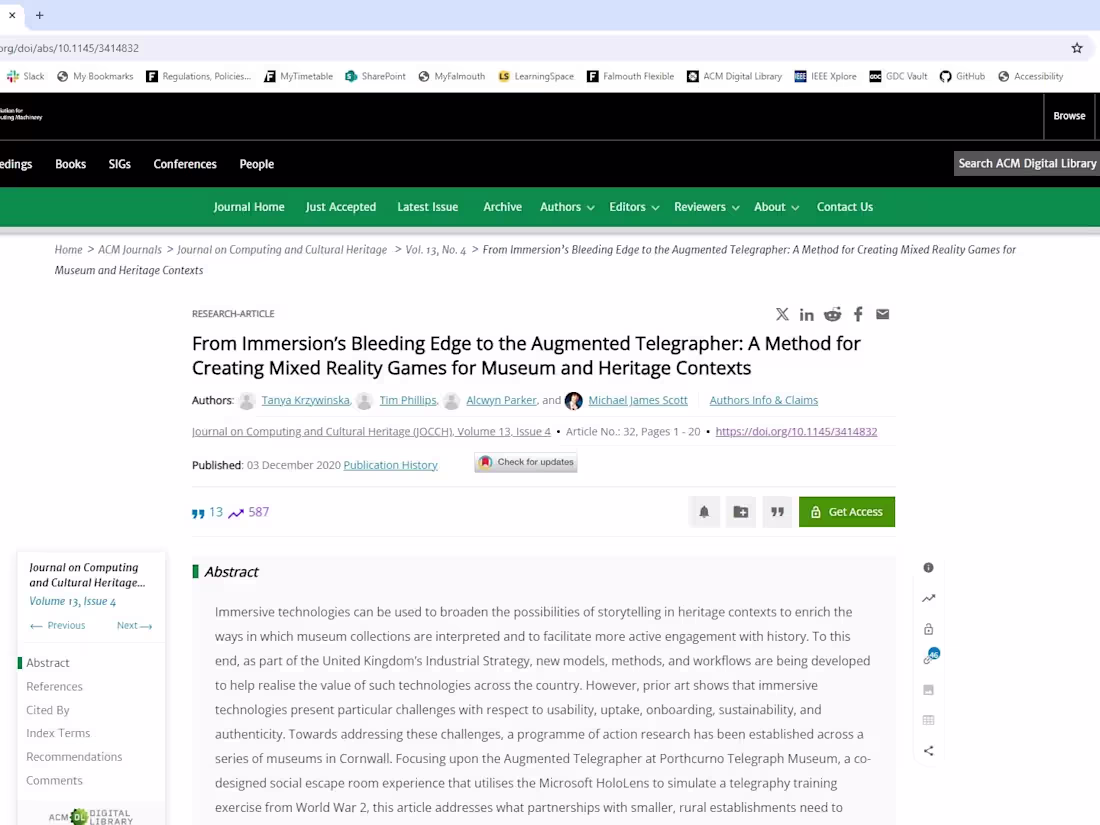This screenshot has width=1100, height=825.
Task: Open the Accessibility bookmark
Action: (1031, 76)
